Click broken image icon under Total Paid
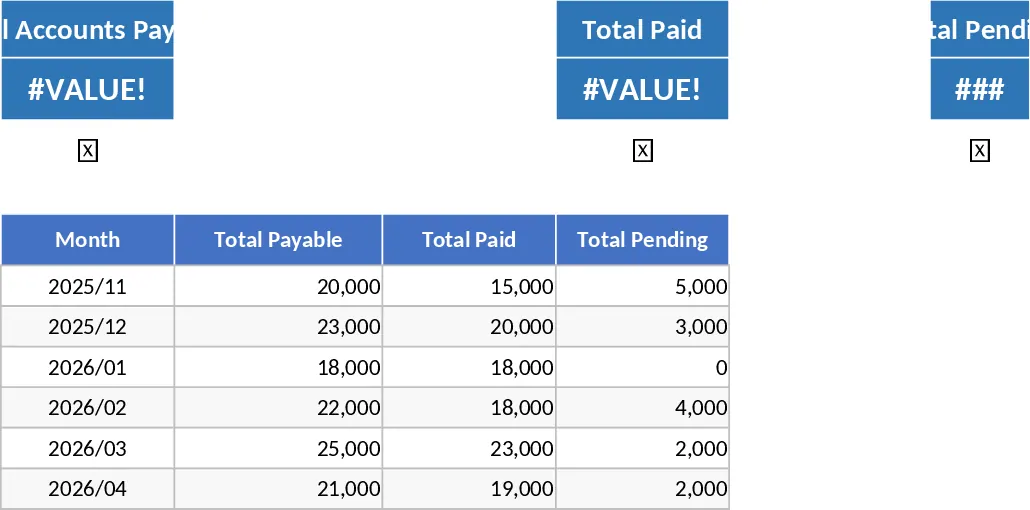The image size is (1030, 510). 642,151
